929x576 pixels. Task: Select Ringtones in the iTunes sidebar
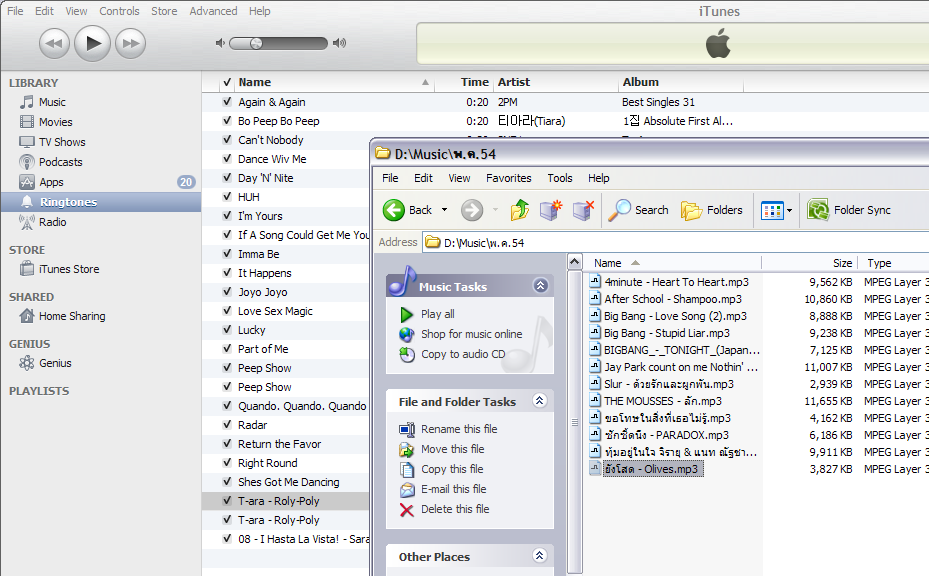(x=101, y=202)
